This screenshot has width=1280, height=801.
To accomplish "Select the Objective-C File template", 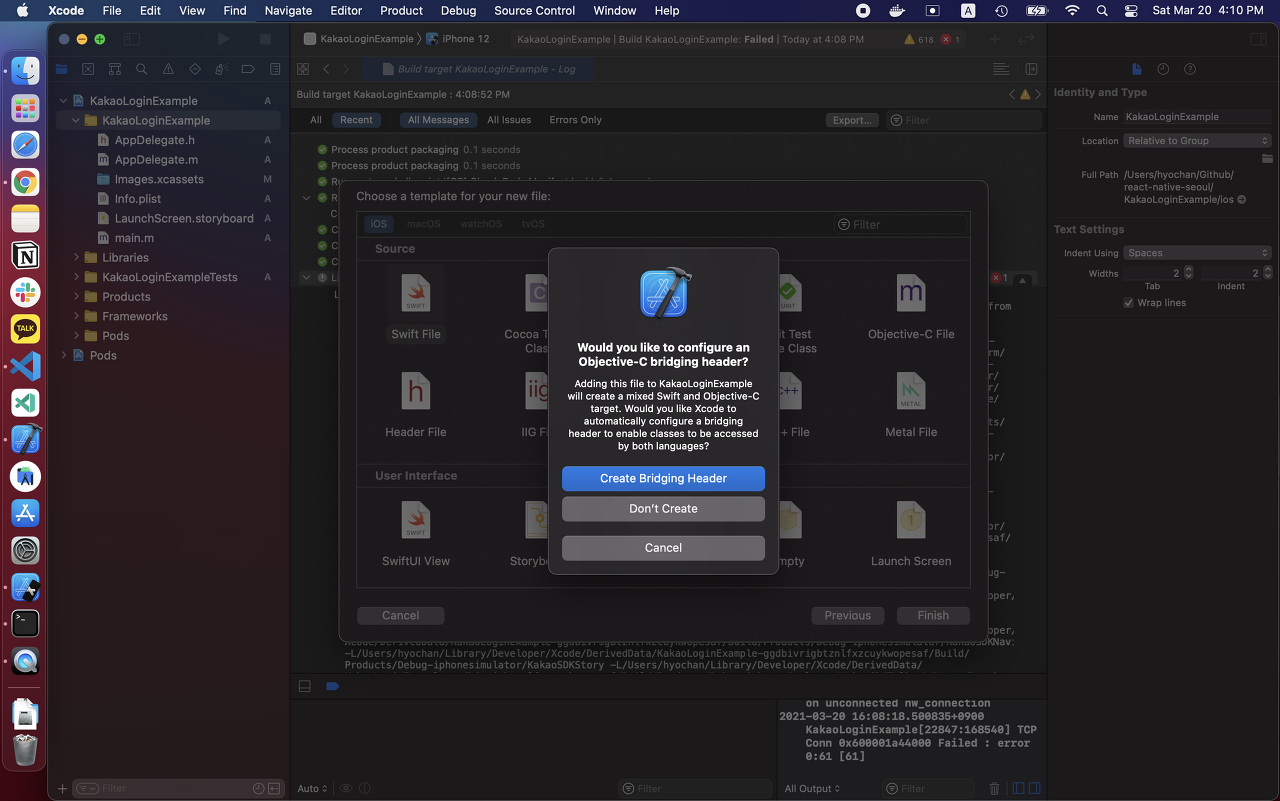I will [x=911, y=307].
